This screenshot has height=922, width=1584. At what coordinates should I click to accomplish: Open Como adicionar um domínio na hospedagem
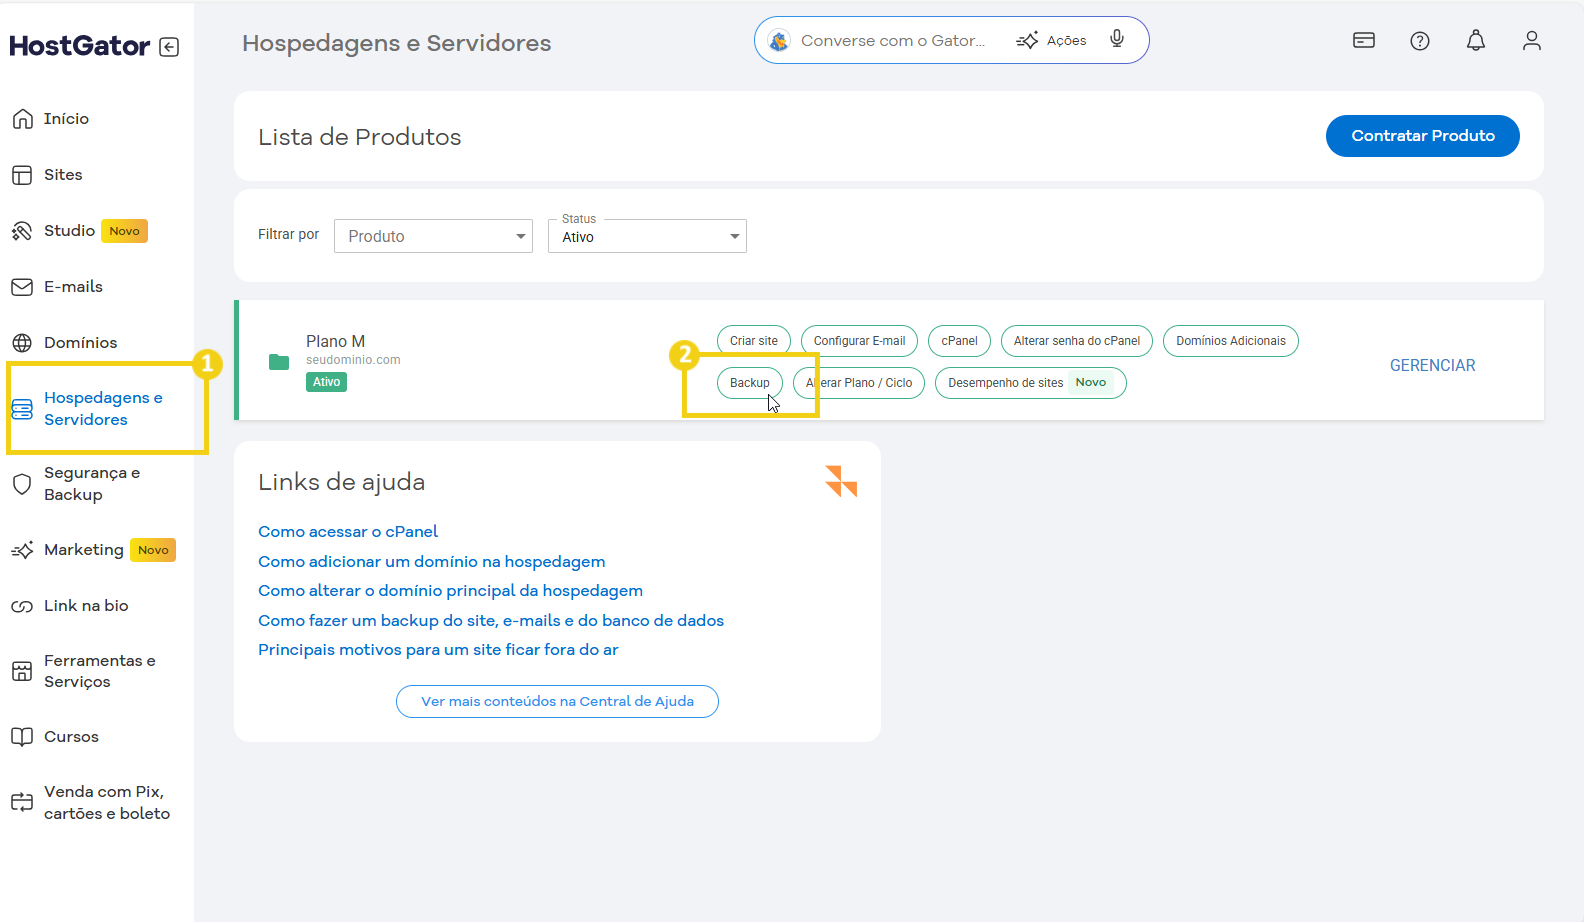432,562
